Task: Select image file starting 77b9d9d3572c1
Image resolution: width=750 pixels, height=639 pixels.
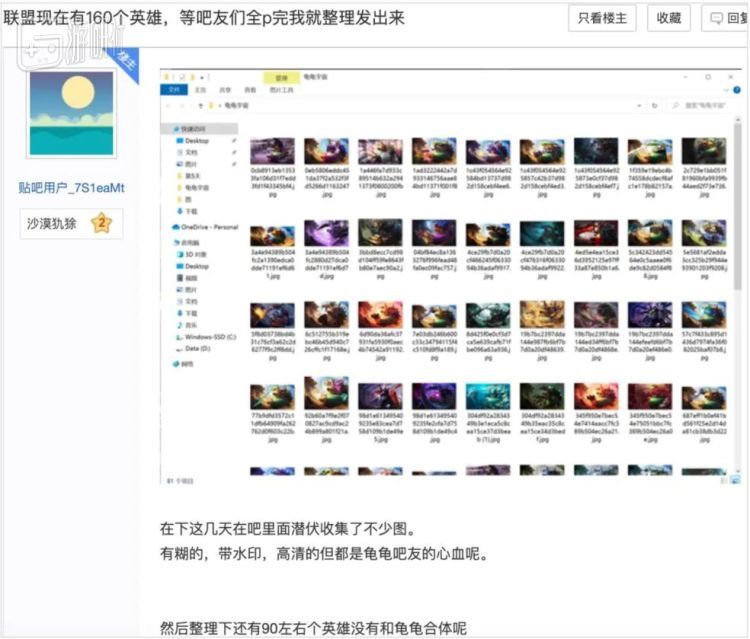Action: click(x=272, y=412)
